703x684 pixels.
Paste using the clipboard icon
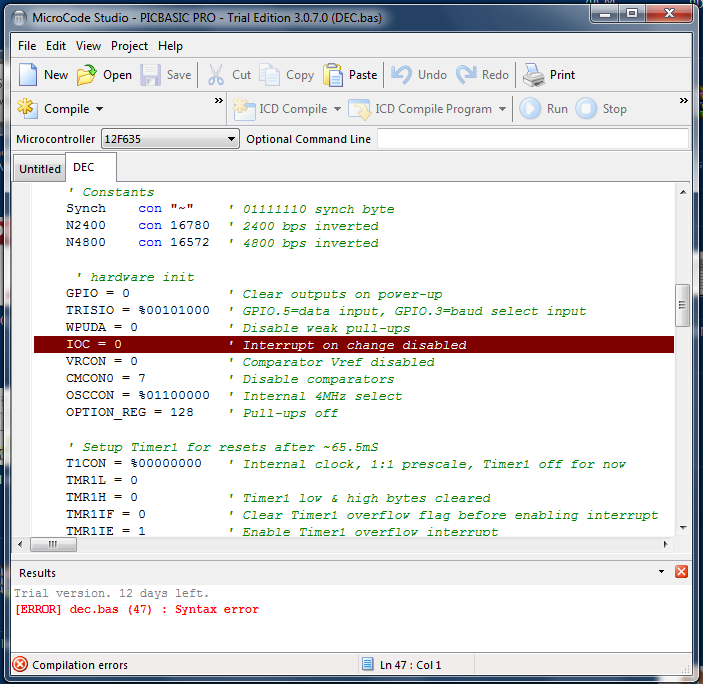click(x=333, y=75)
